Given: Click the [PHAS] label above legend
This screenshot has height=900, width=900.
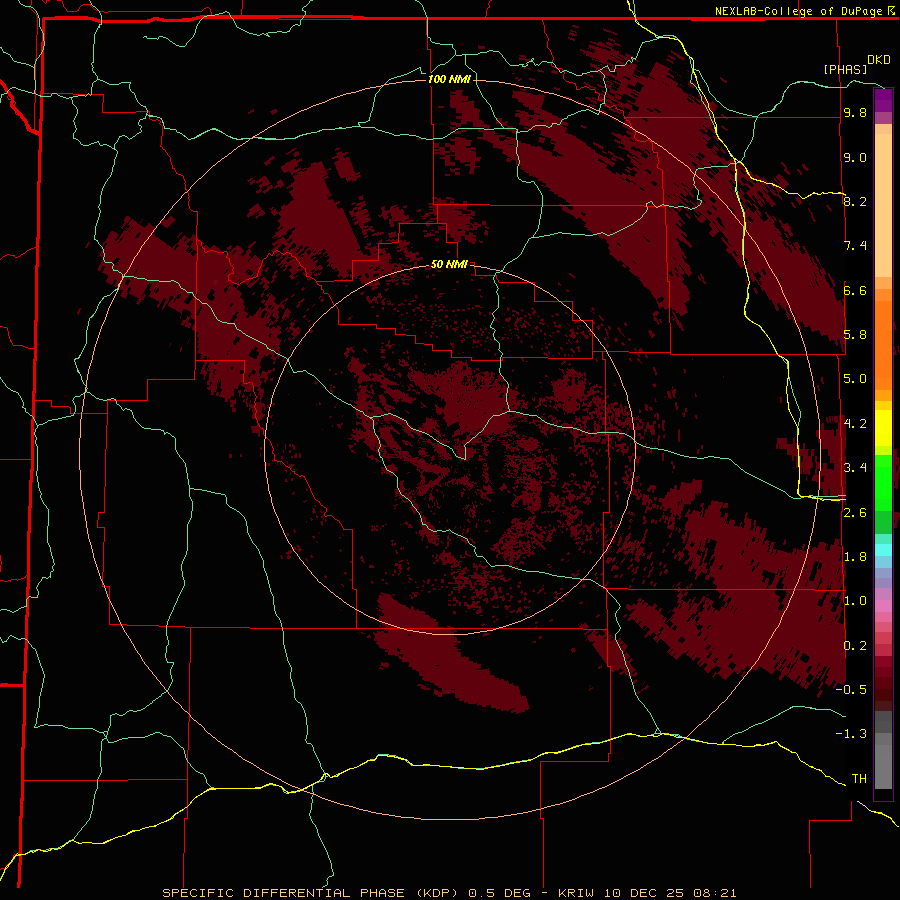Looking at the screenshot, I should (x=845, y=69).
